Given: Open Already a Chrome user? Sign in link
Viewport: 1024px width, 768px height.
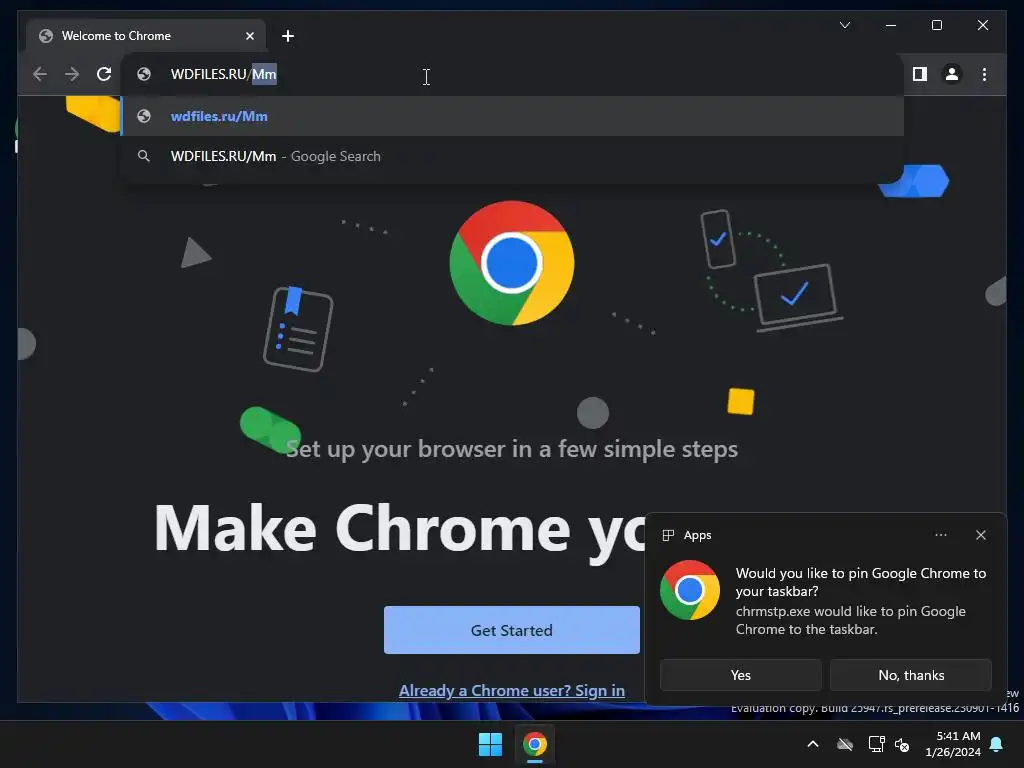Looking at the screenshot, I should pyautogui.click(x=511, y=690).
